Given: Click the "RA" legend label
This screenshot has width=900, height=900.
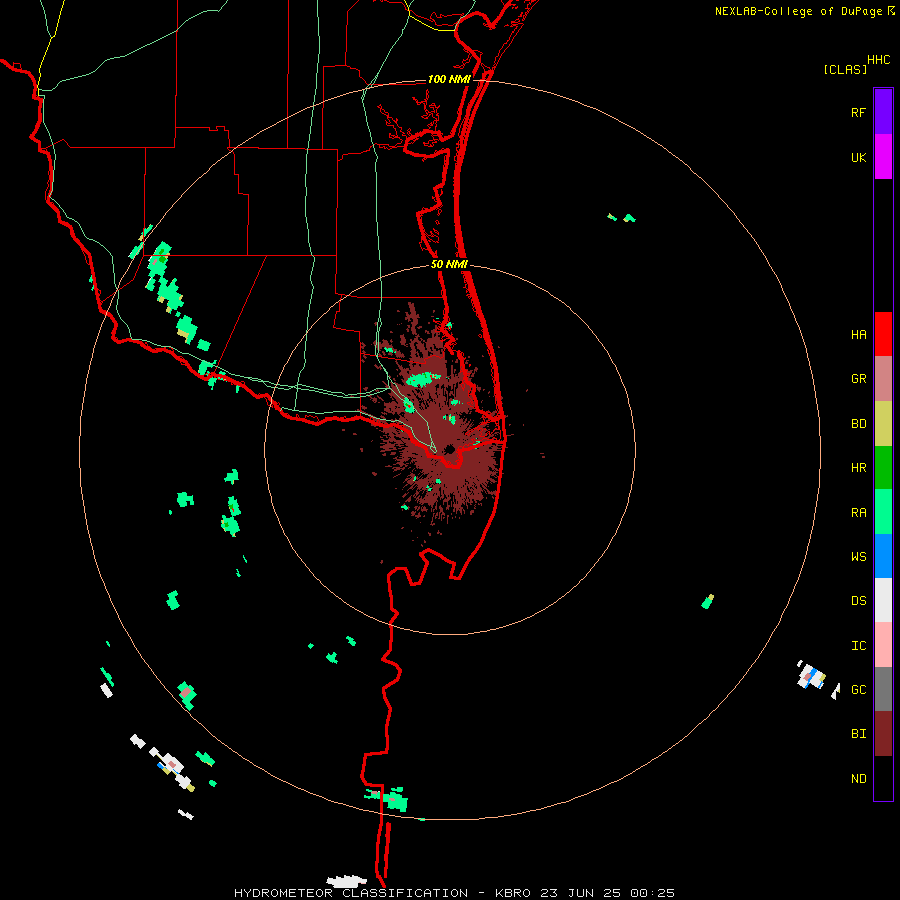Looking at the screenshot, I should tap(858, 513).
